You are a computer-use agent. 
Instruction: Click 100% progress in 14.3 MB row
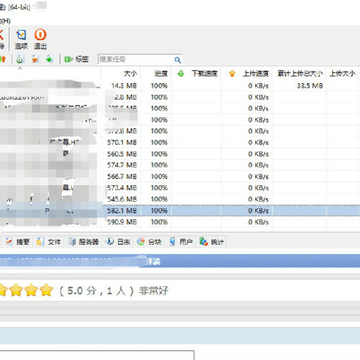point(159,86)
